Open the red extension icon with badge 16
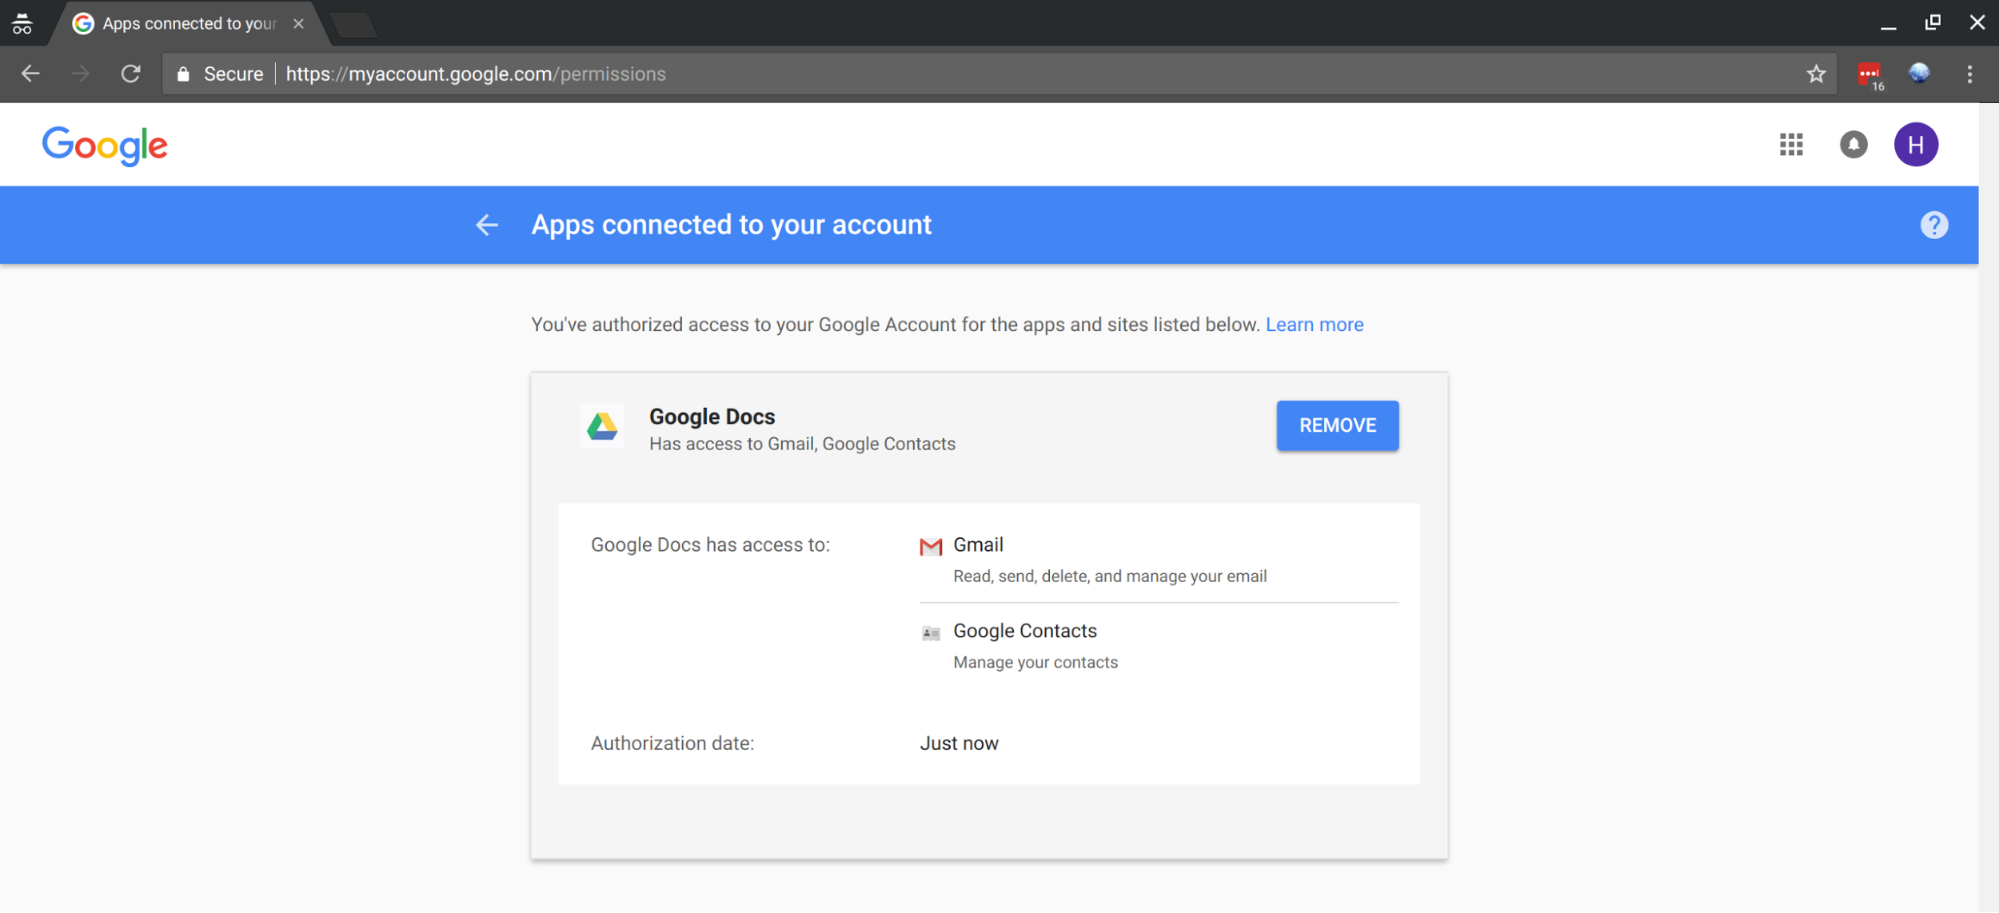 tap(1869, 75)
